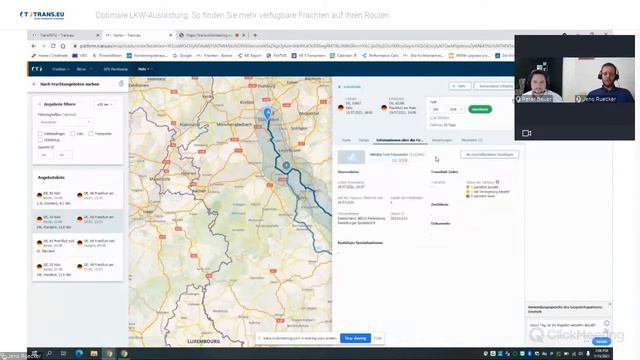
Task: Click 'Hide' in the screen-sharing bar
Action: coord(378,338)
